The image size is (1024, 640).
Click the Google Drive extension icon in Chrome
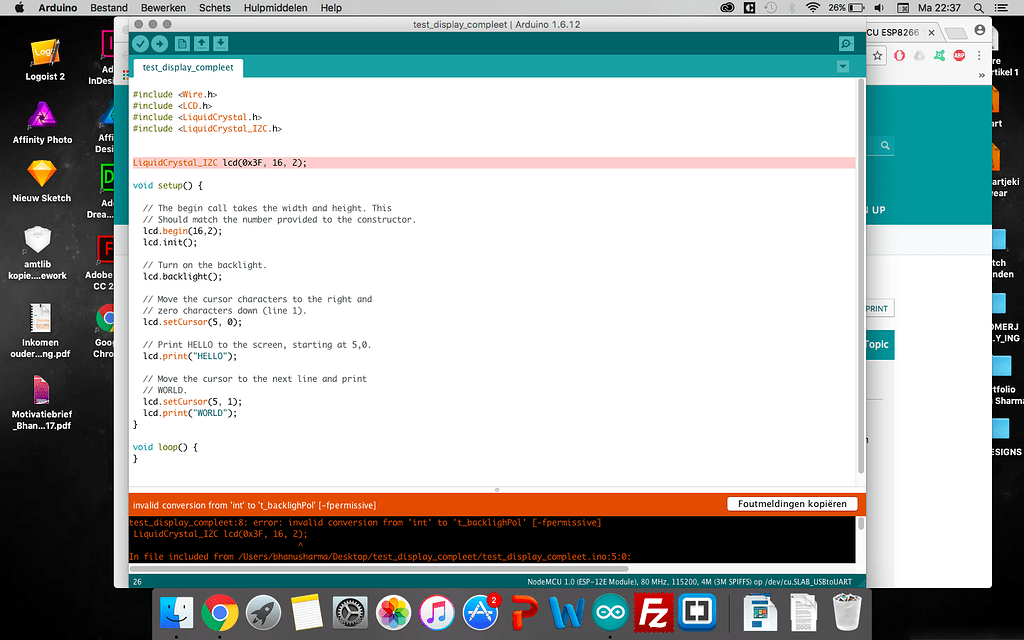919,56
